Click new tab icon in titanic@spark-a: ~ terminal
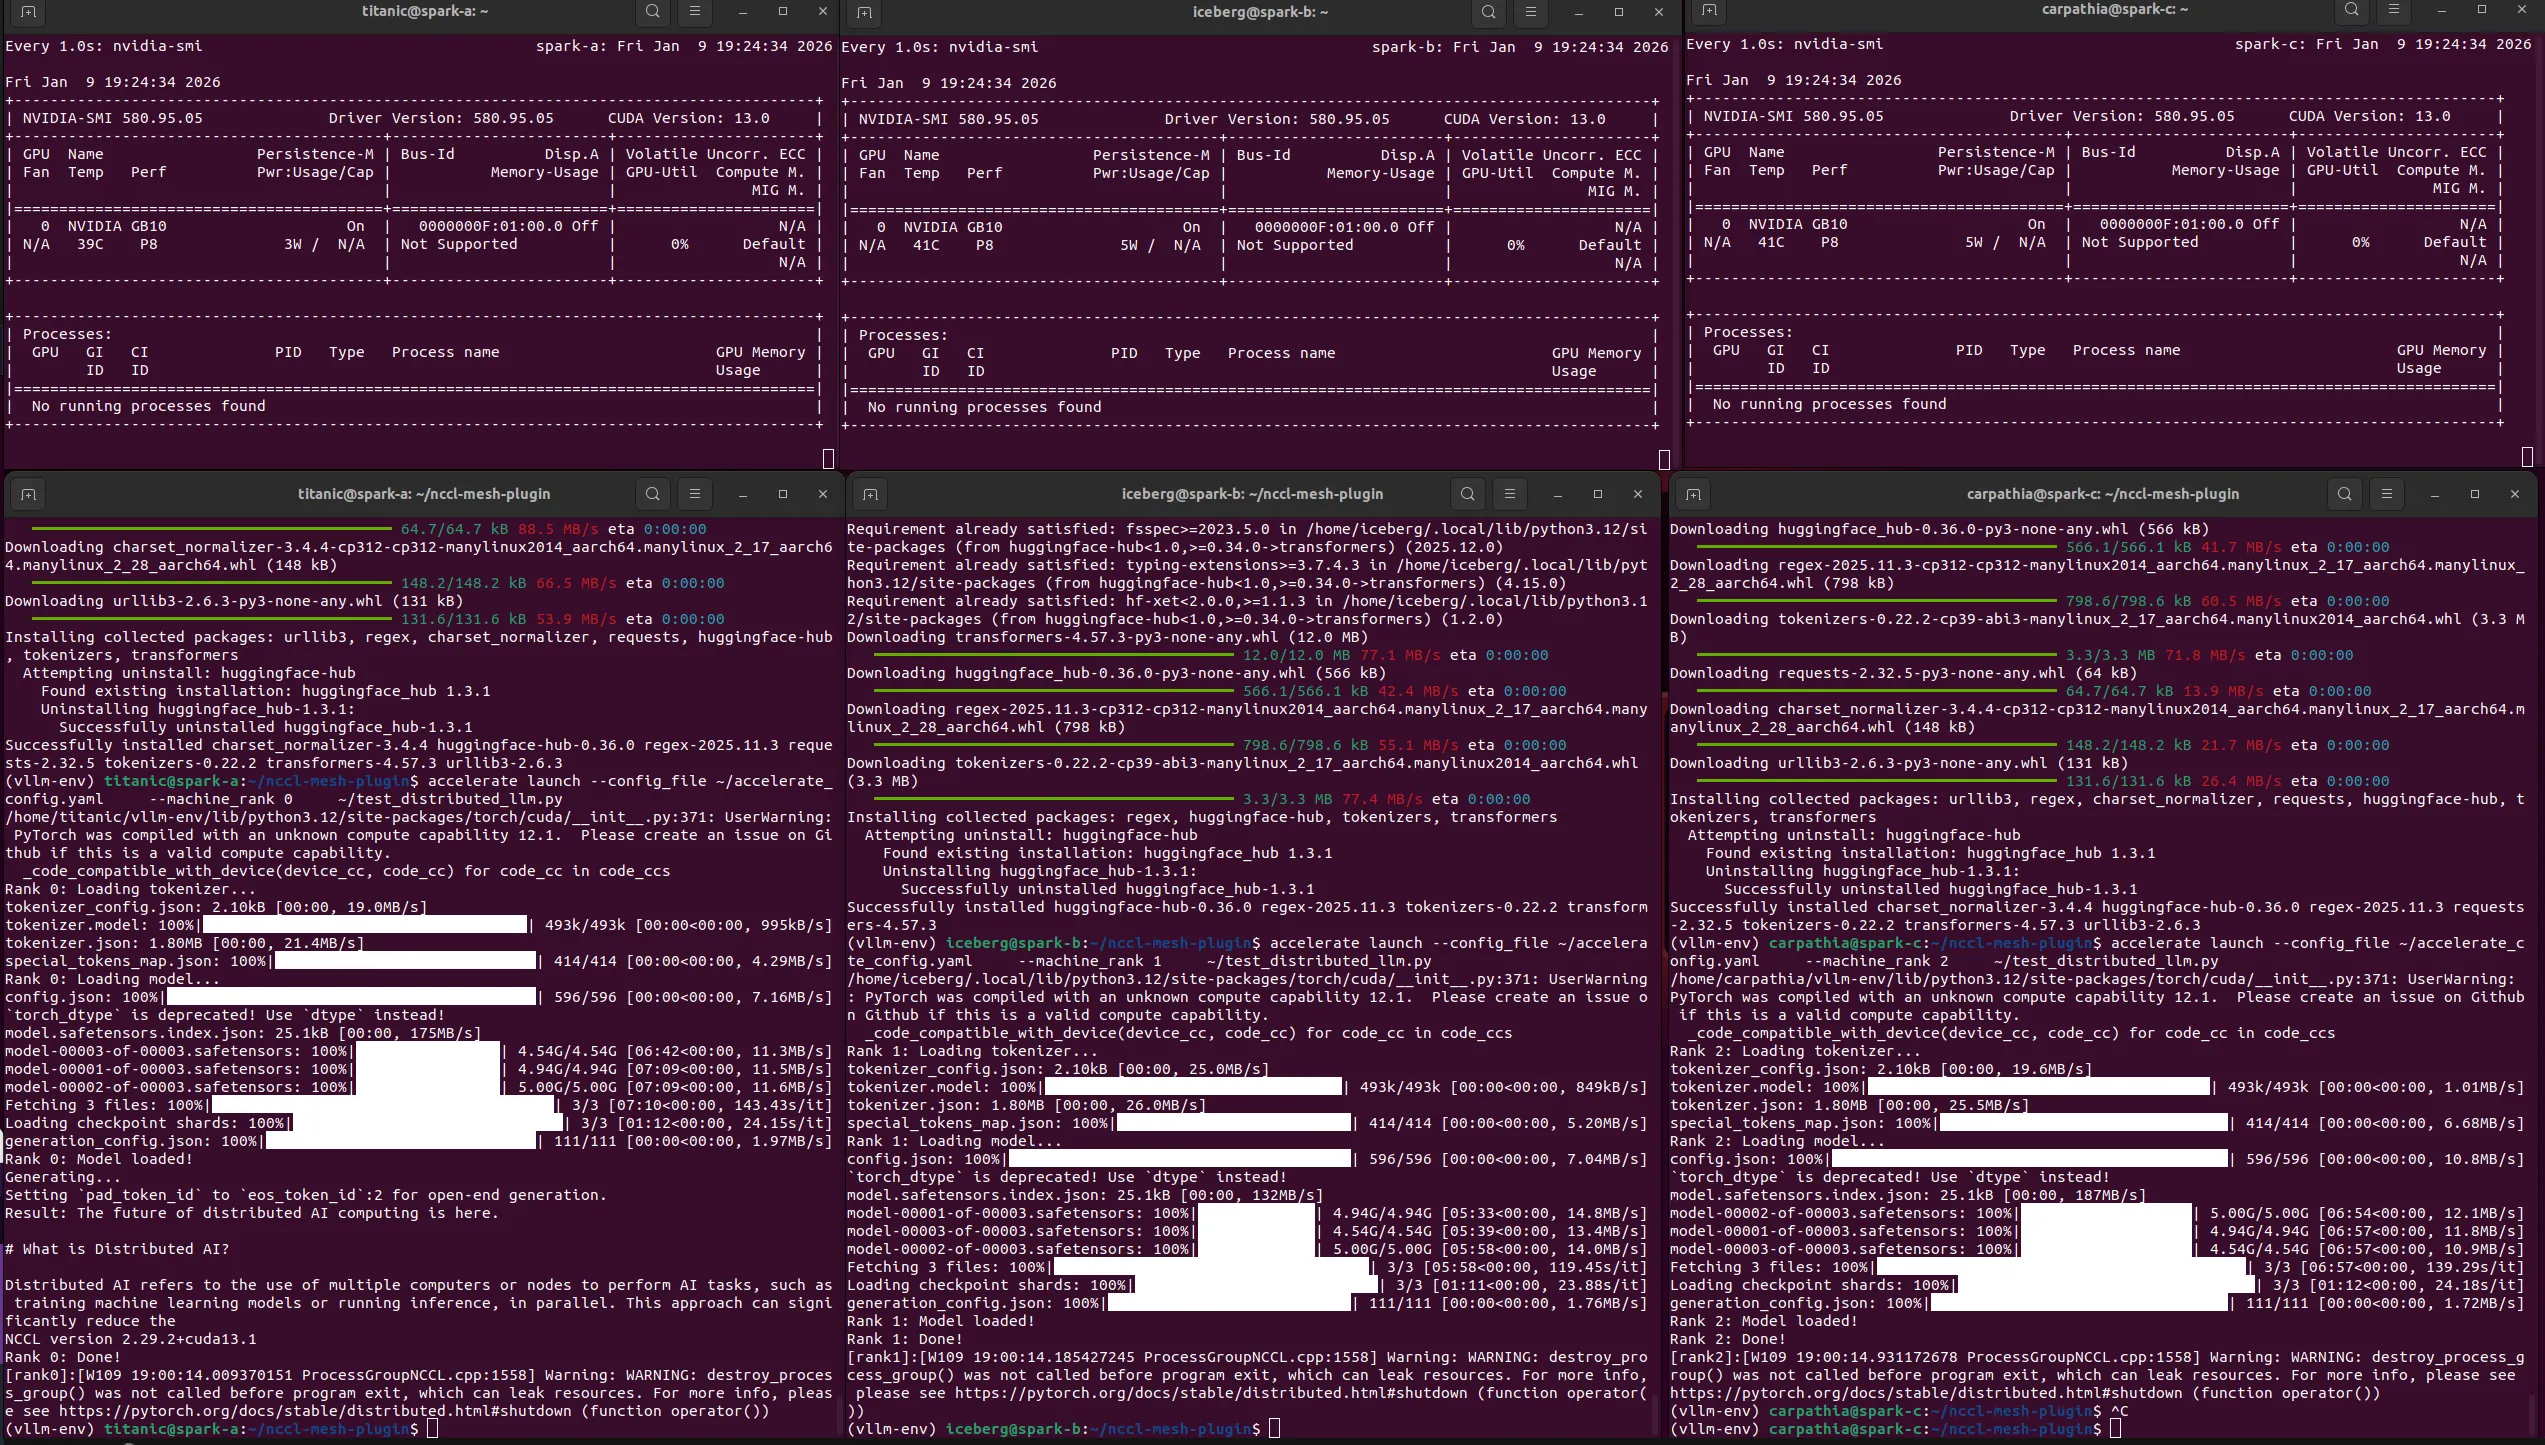This screenshot has height=1445, width=2545. coord(28,12)
